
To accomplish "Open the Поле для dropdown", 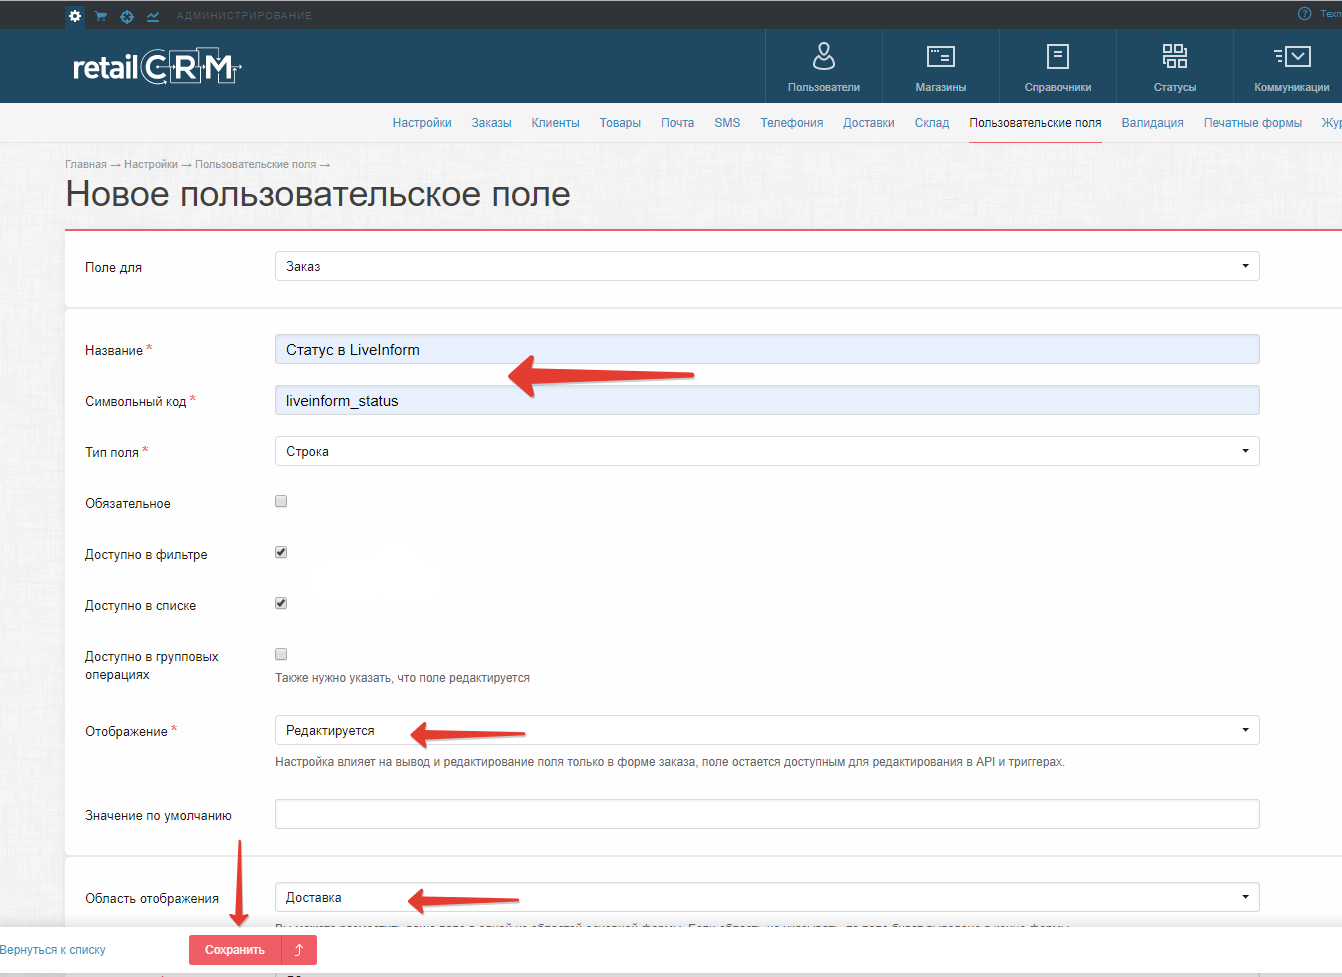I will (767, 266).
